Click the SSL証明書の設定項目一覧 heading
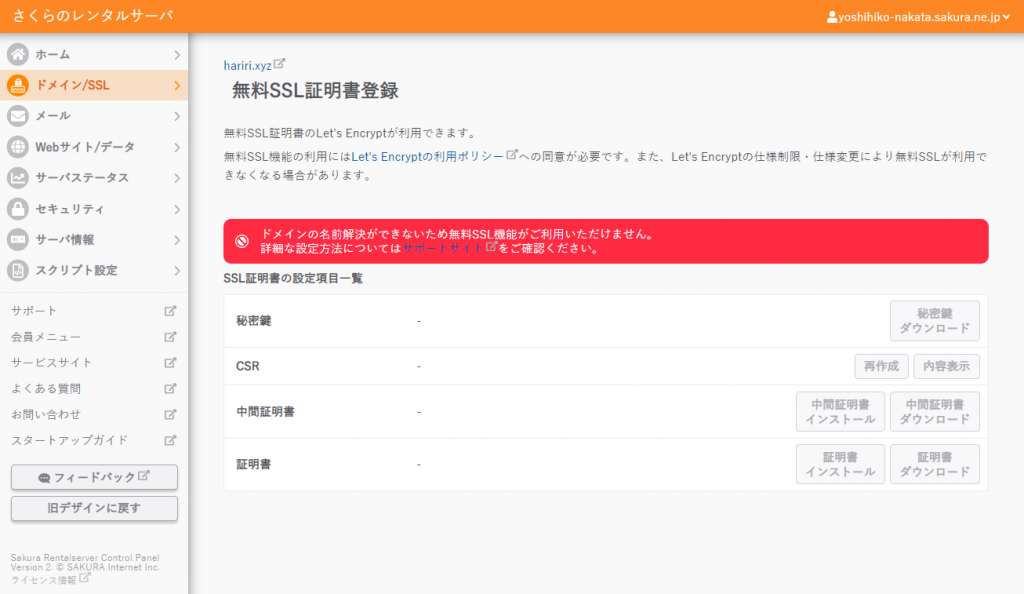The image size is (1024, 594). [293, 278]
